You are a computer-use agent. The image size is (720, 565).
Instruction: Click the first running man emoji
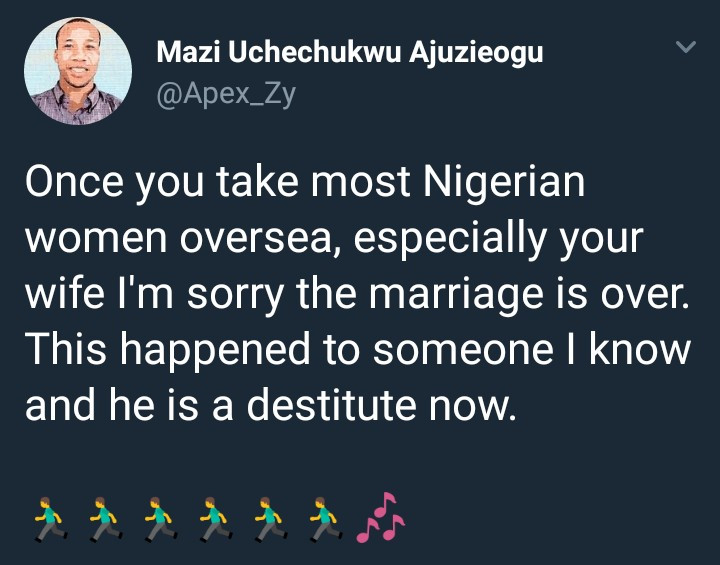coord(45,521)
